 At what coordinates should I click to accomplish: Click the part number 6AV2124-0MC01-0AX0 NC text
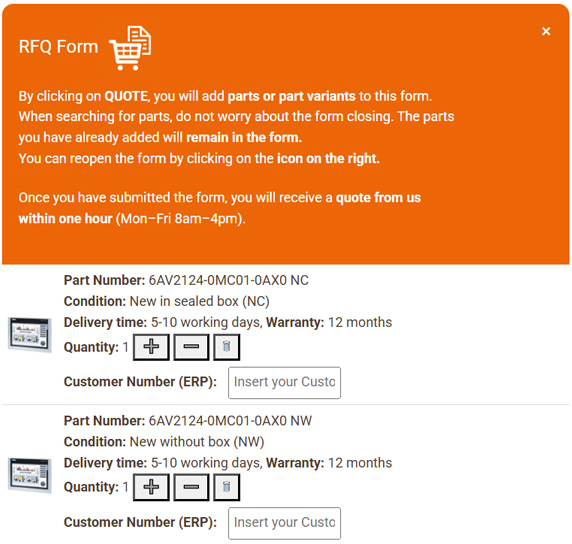[228, 280]
